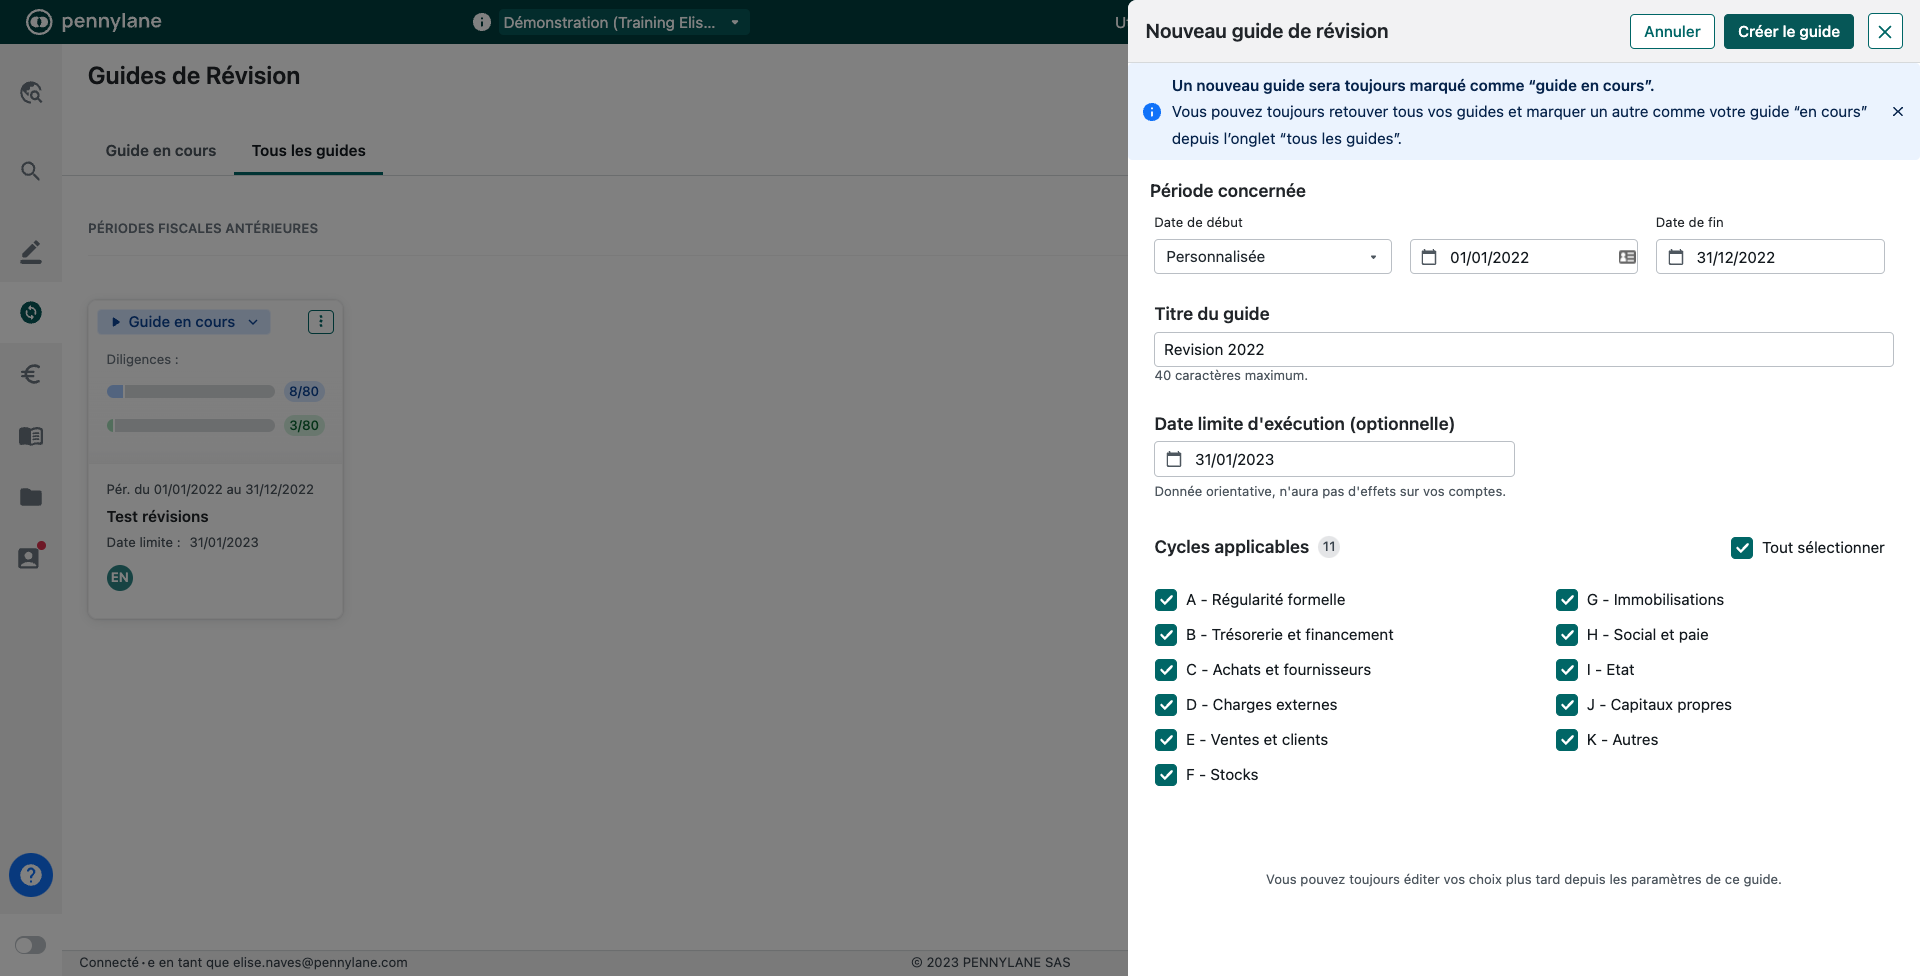1920x976 pixels.
Task: Click the 11 cycles count badge
Action: [x=1329, y=547]
